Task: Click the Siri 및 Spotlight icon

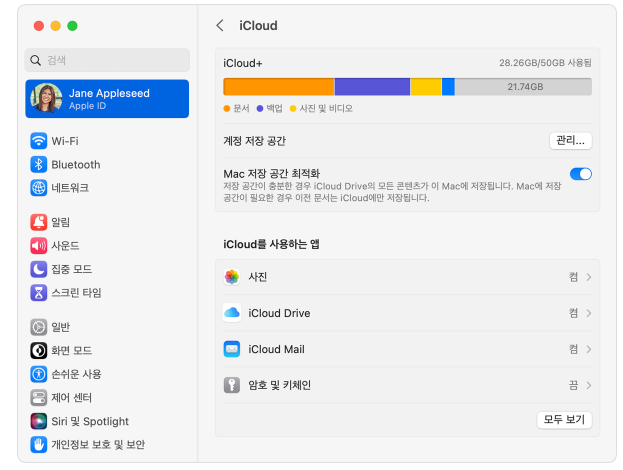Action: [39, 421]
